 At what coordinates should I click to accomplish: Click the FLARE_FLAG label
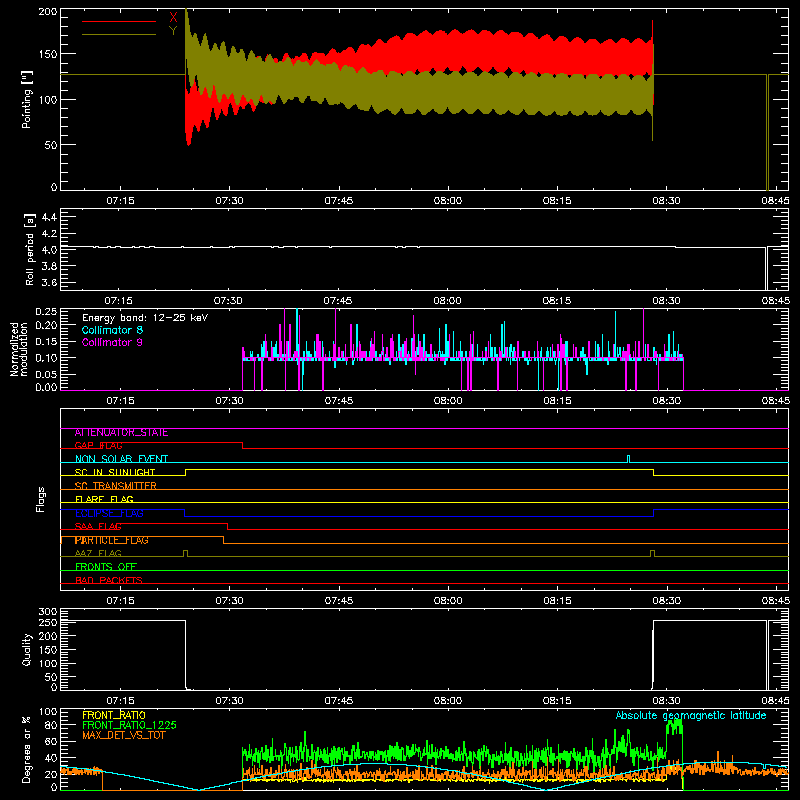[x=104, y=499]
